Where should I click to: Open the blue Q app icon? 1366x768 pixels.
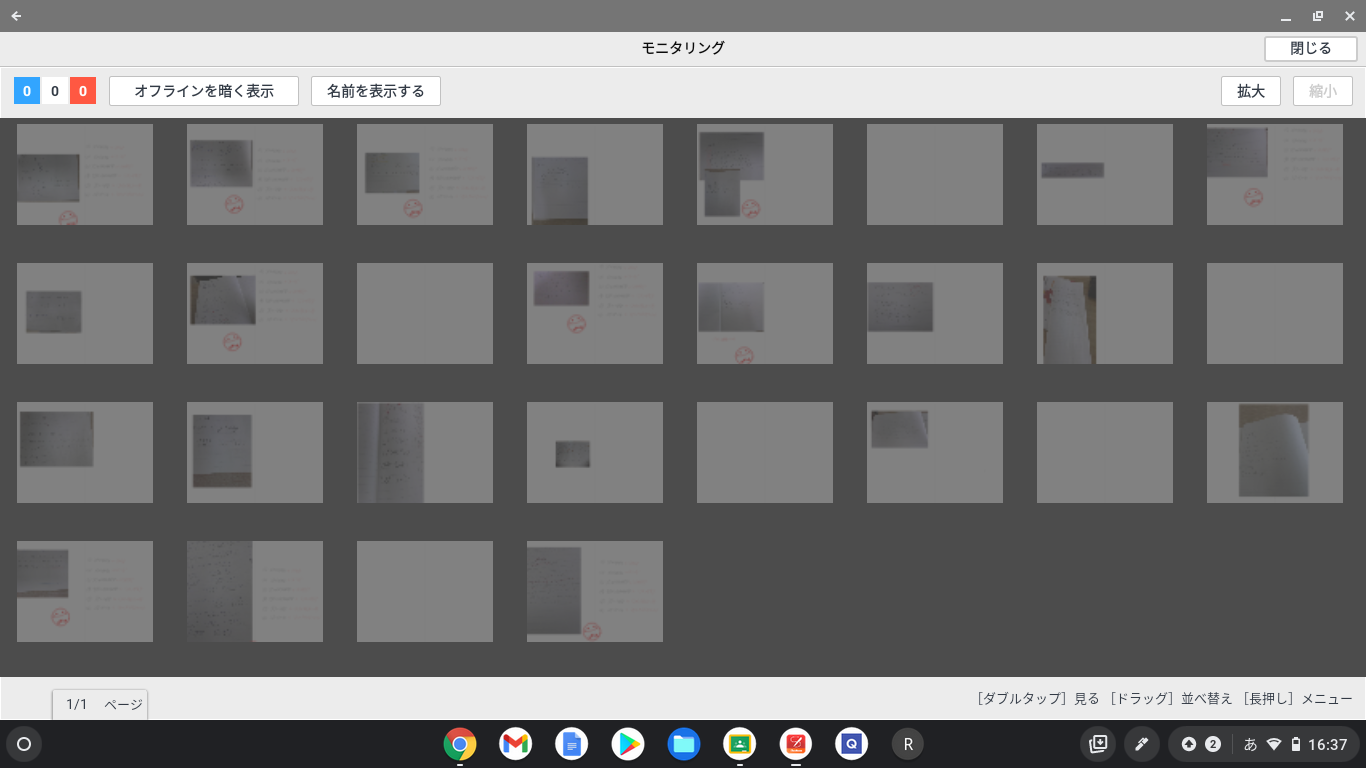pyautogui.click(x=852, y=744)
